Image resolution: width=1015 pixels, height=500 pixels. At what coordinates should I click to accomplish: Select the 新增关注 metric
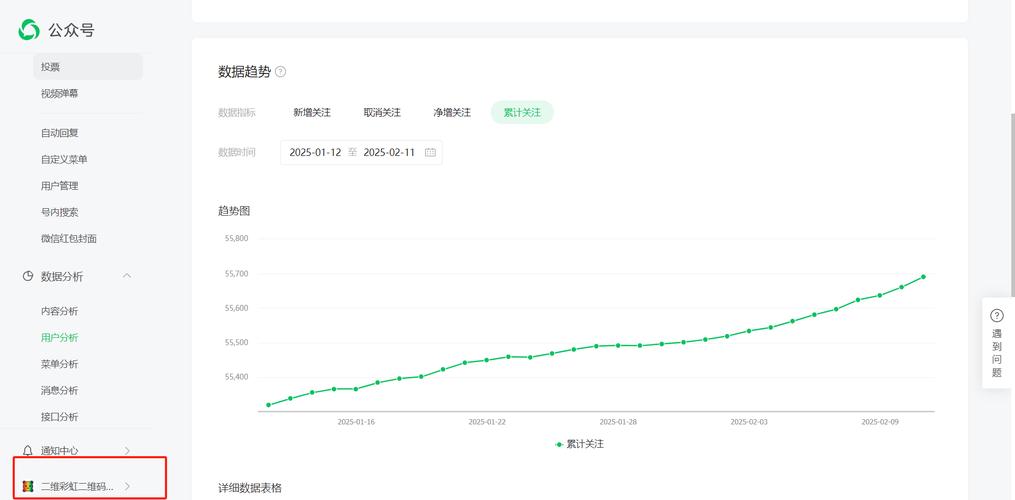click(311, 113)
